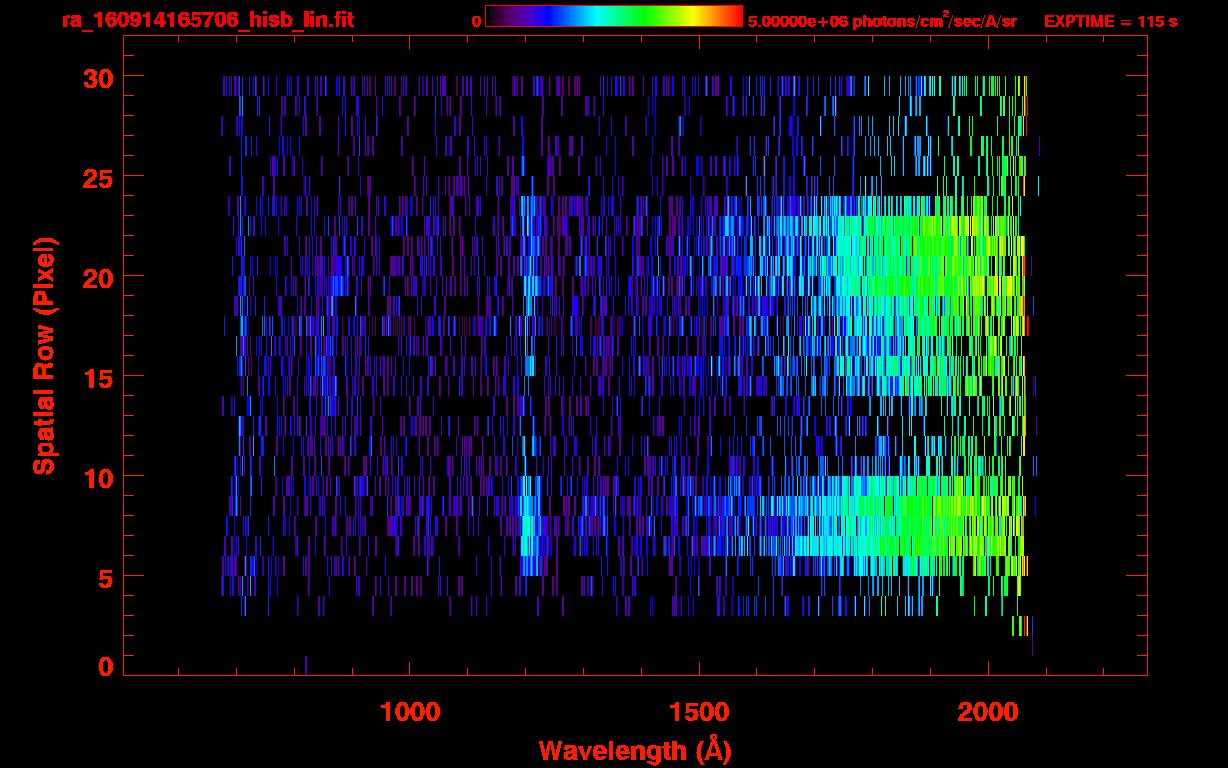Screen dimensions: 1228x768
Task: Click the filename ra_160914165706_hisb_lin.fit
Action: point(207,20)
